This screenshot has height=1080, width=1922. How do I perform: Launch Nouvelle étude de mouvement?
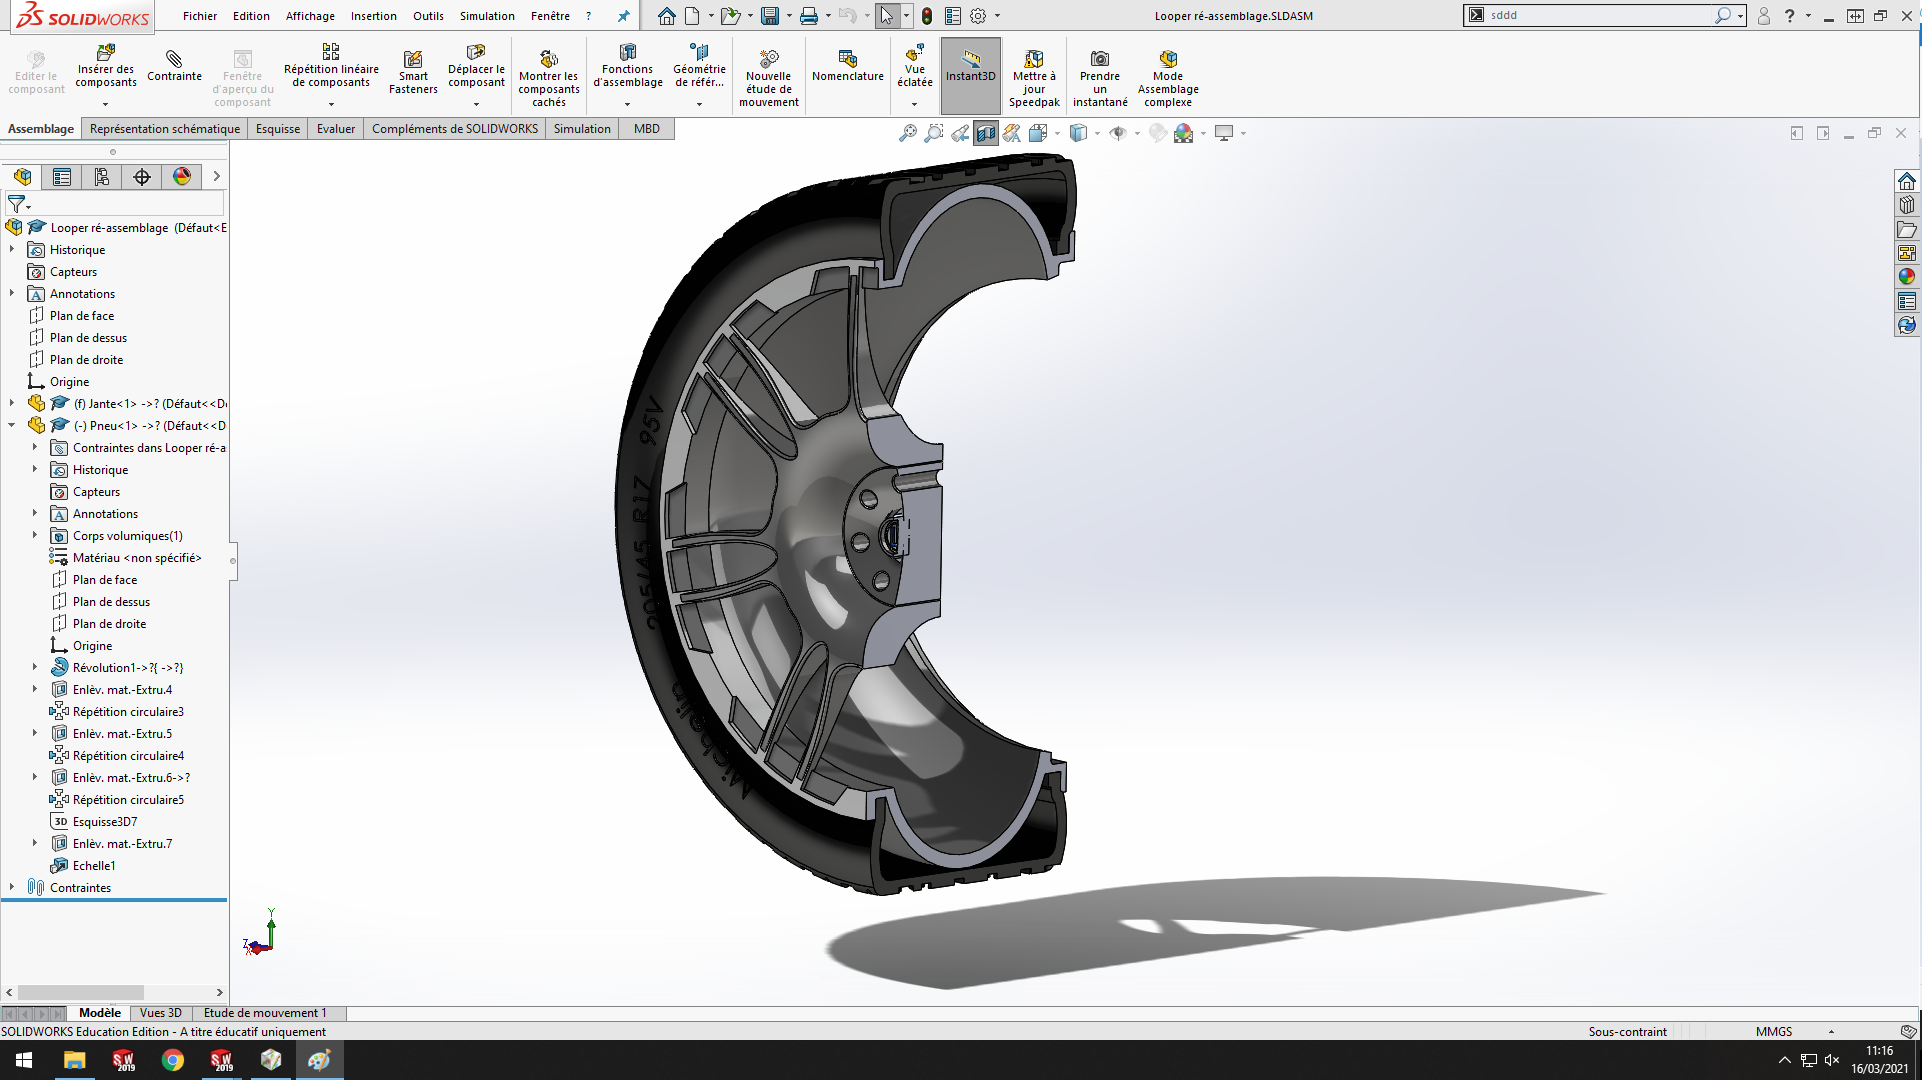pyautogui.click(x=768, y=75)
